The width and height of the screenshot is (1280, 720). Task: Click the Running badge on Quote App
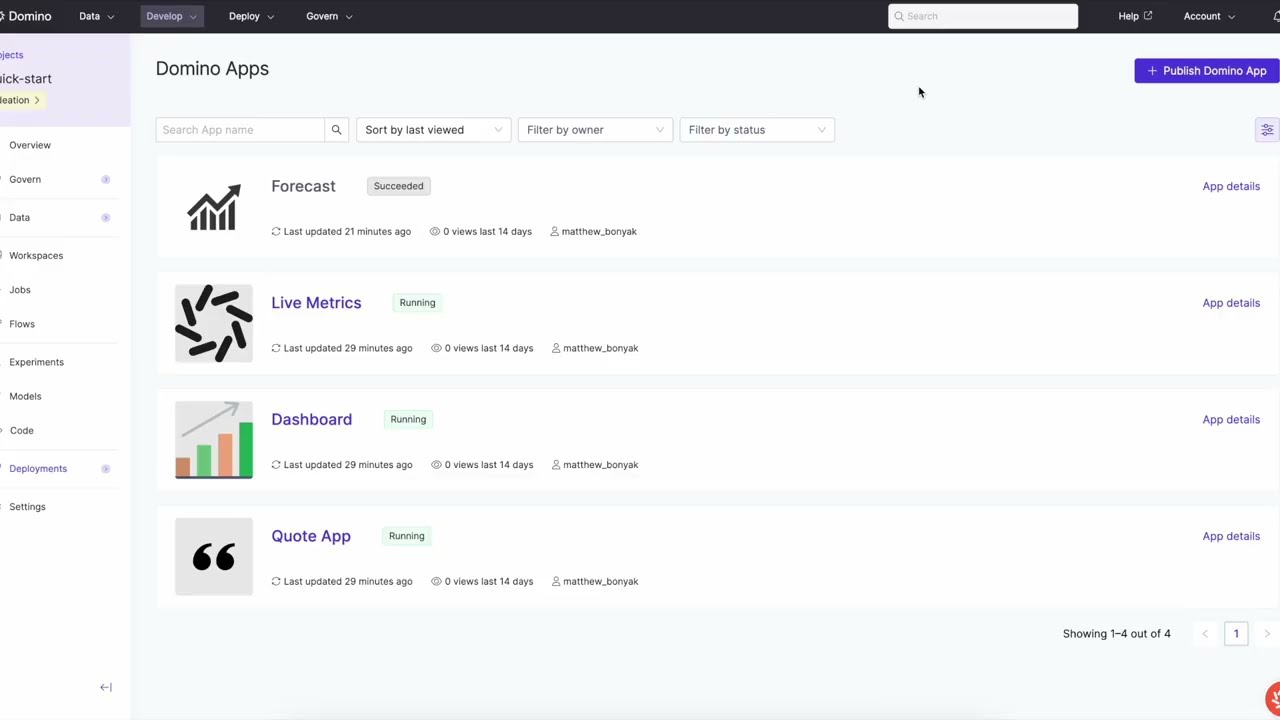point(406,536)
